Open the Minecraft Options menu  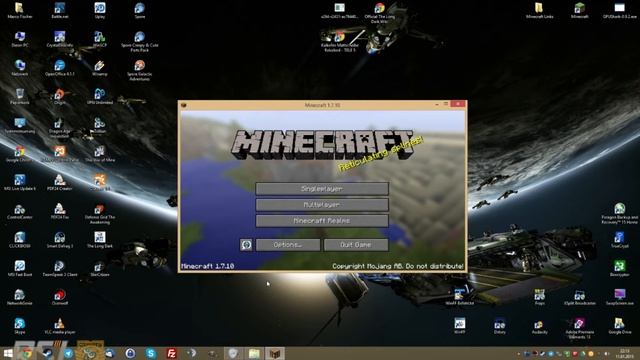(x=288, y=245)
